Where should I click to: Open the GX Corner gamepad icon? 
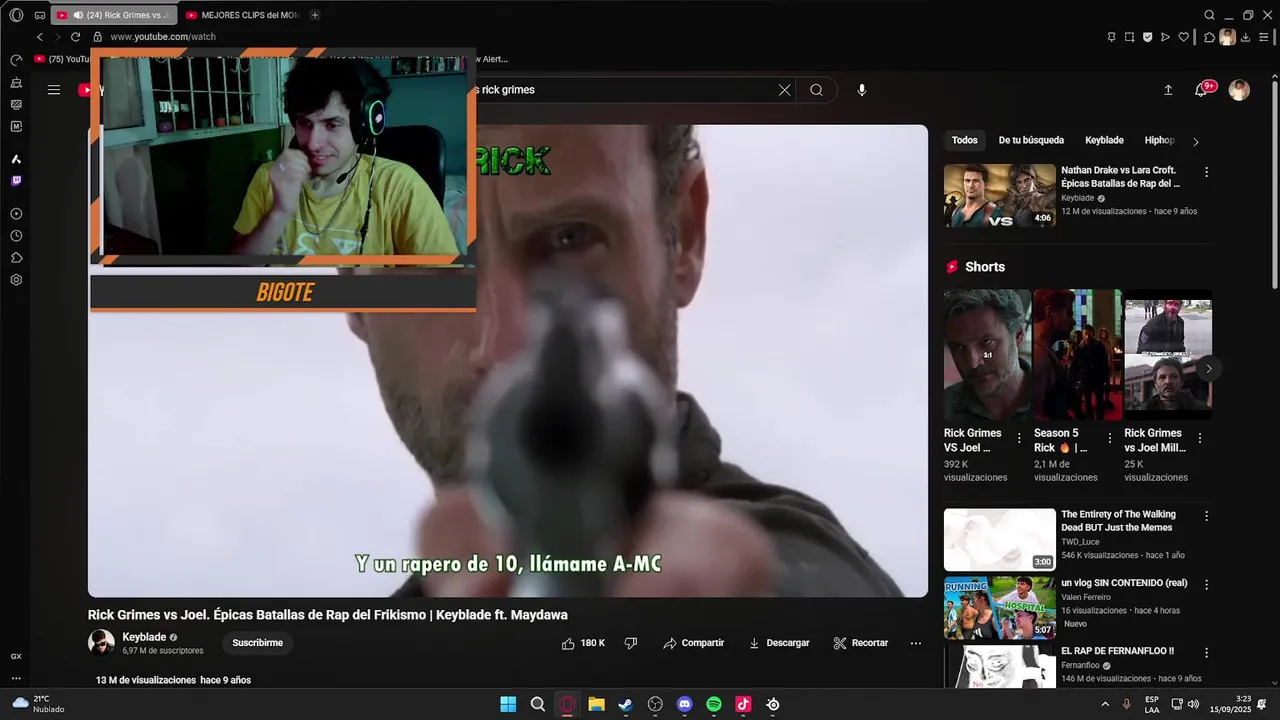(40, 15)
